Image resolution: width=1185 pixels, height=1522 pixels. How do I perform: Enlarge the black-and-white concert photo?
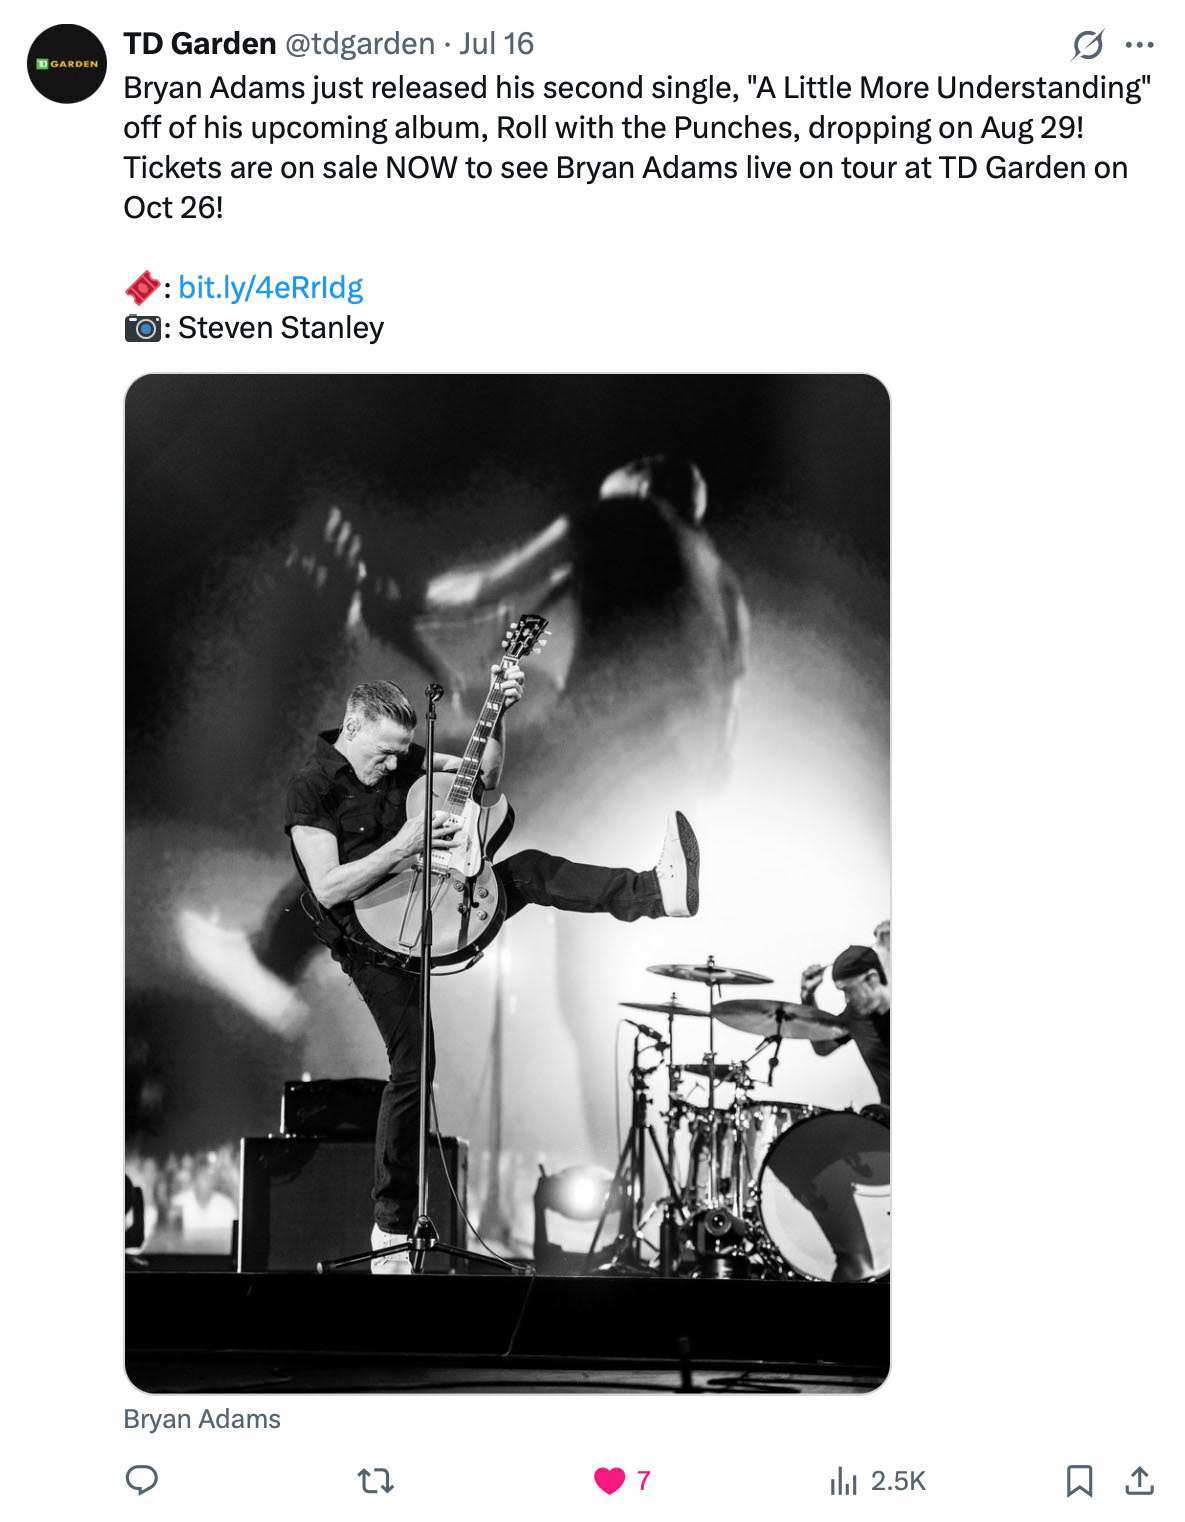507,882
